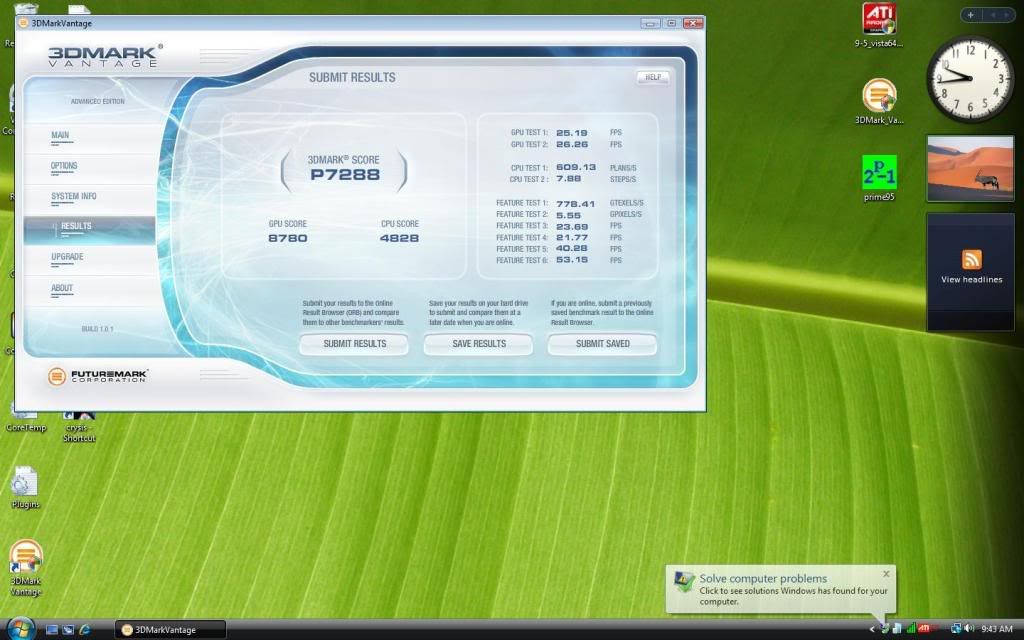The width and height of the screenshot is (1024, 640).
Task: Click Show Desktop in Quick Launch
Action: point(52,630)
